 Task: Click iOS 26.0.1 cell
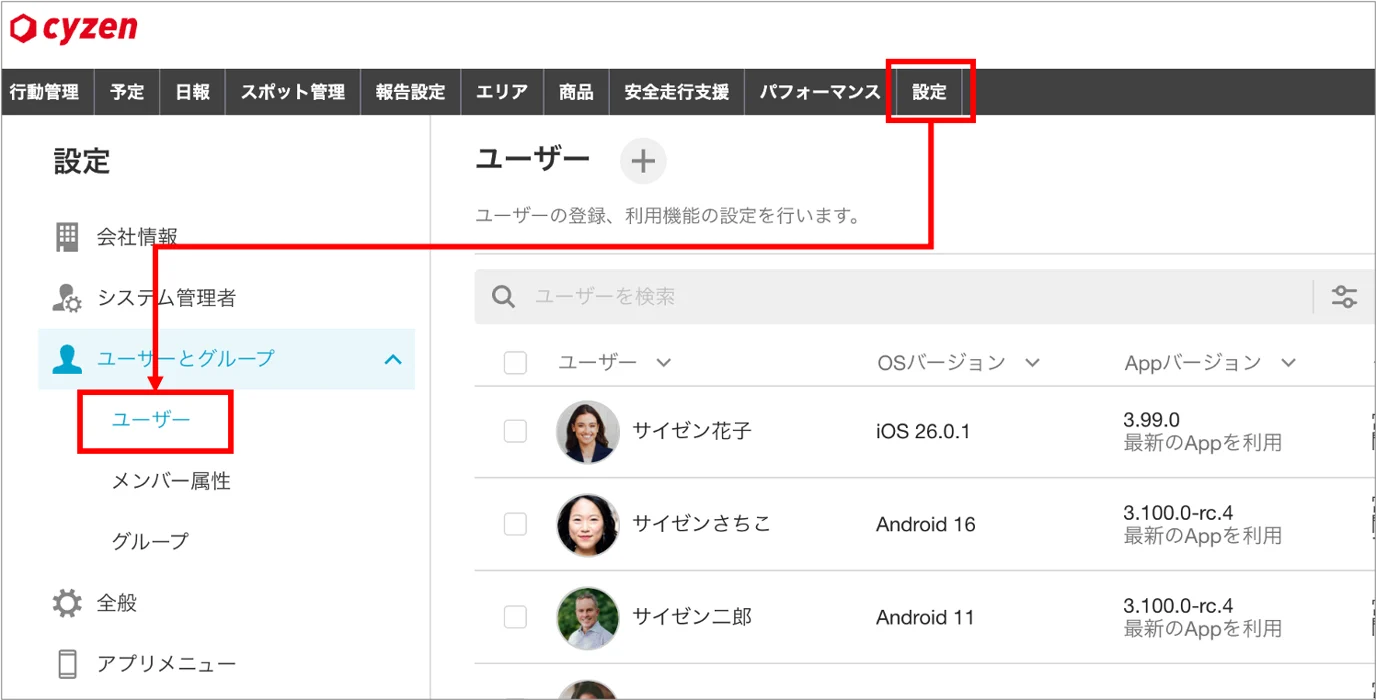[923, 432]
